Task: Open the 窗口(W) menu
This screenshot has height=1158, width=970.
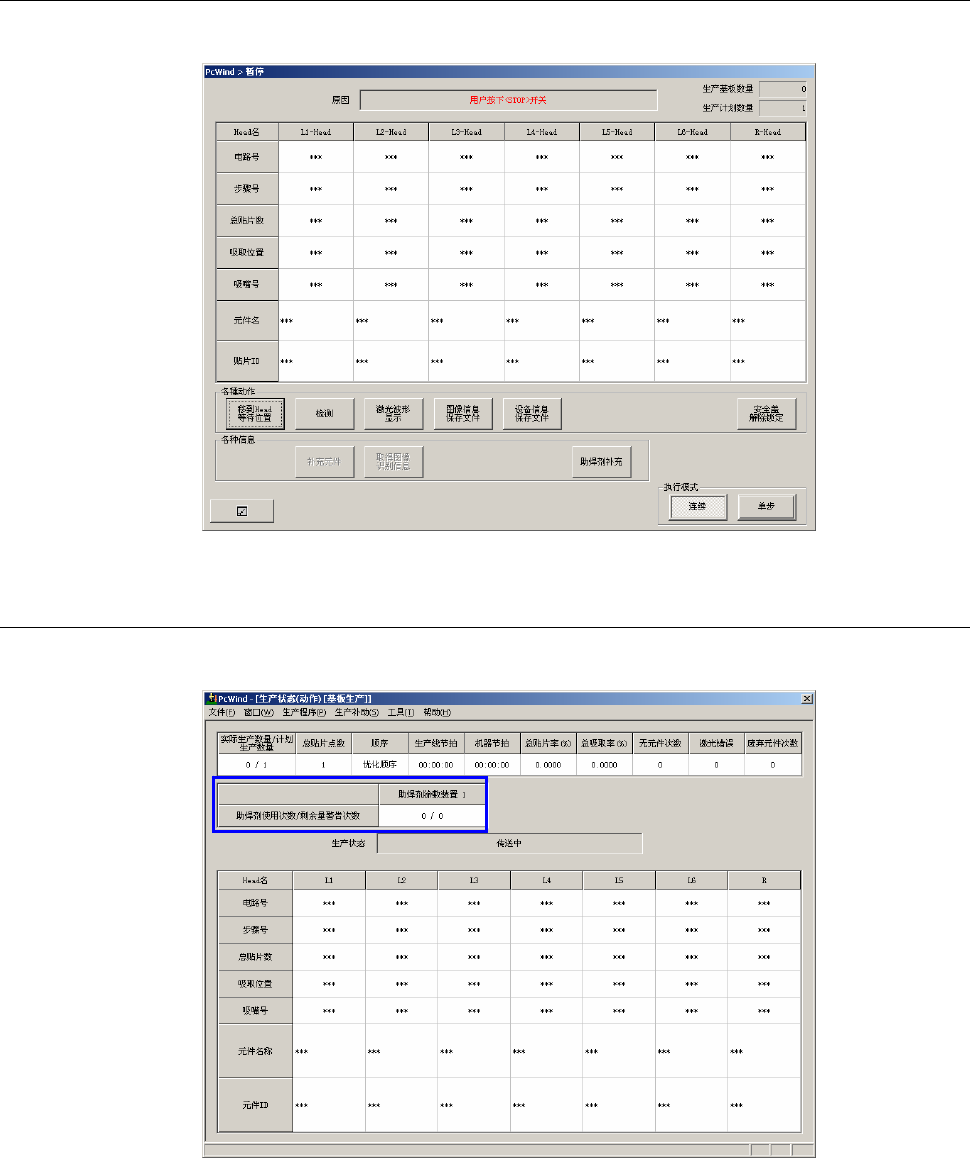Action: [259, 713]
